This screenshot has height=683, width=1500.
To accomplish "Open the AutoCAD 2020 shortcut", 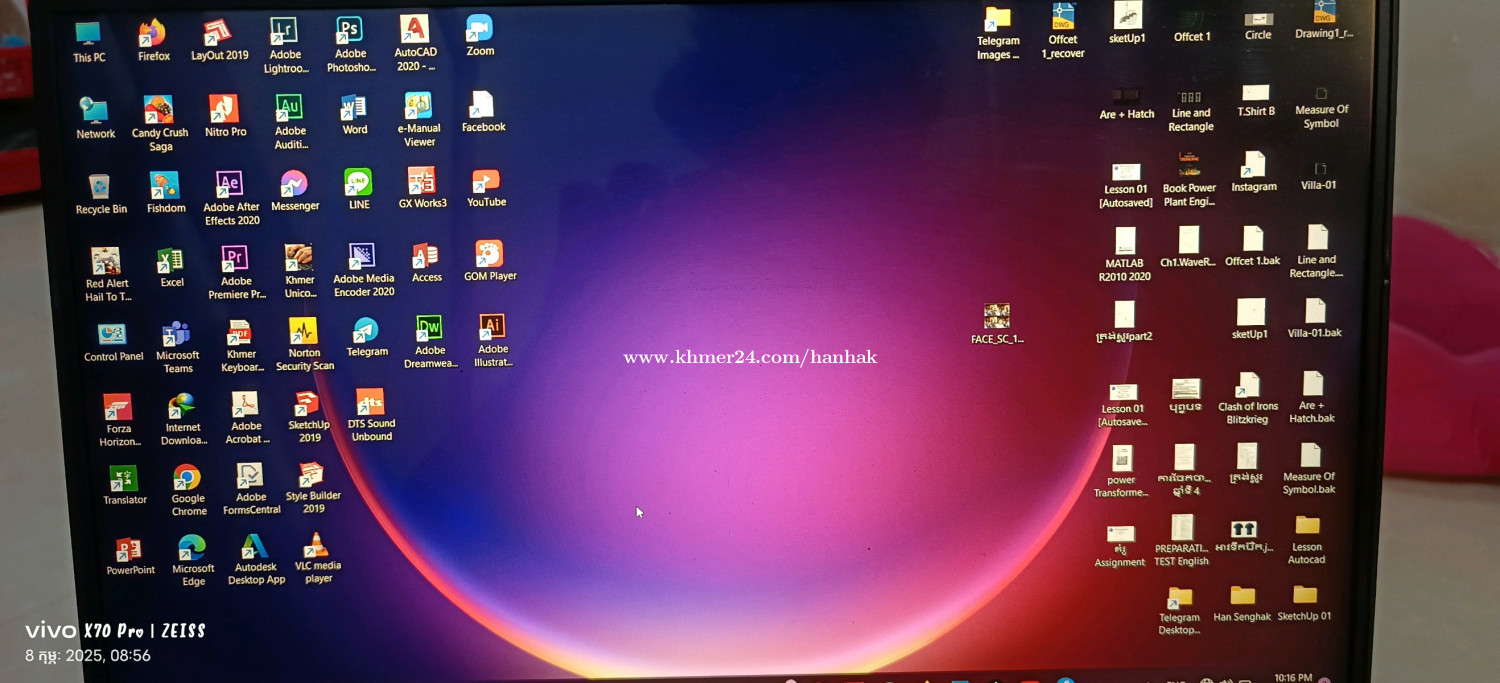I will (415, 43).
